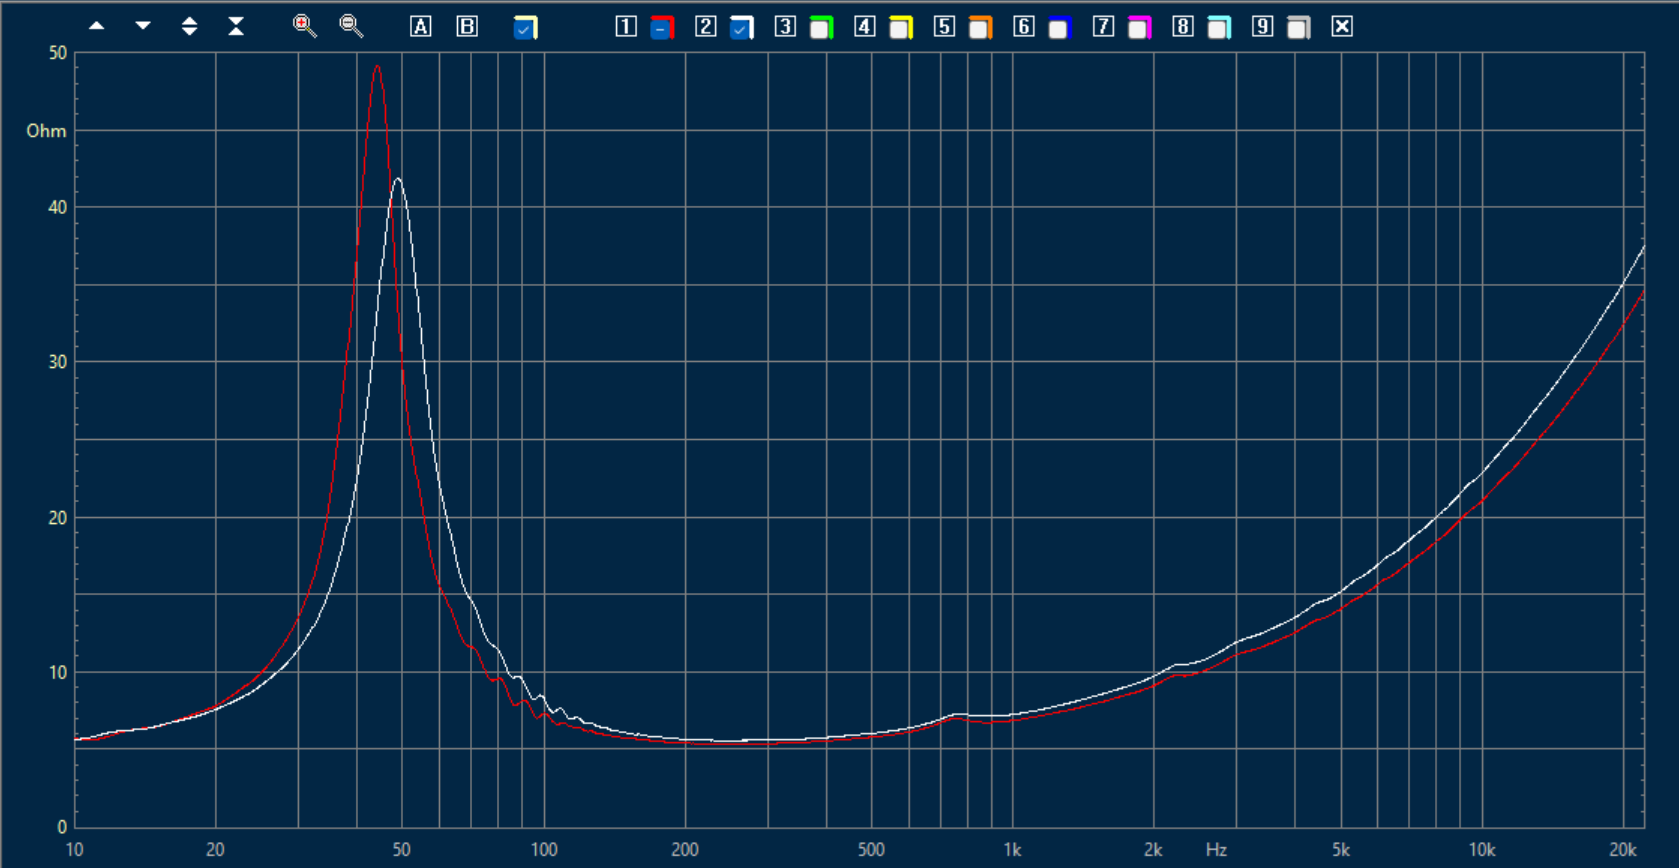Click the white curve's resonance peak

pos(398,179)
